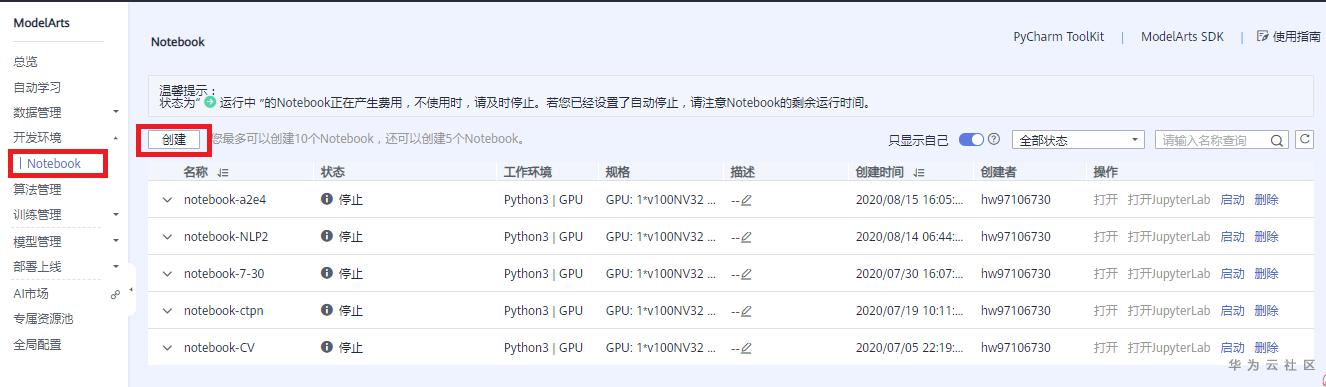The width and height of the screenshot is (1326, 387).
Task: Click status info icon for notebook-ctpn
Action: pyautogui.click(x=327, y=310)
